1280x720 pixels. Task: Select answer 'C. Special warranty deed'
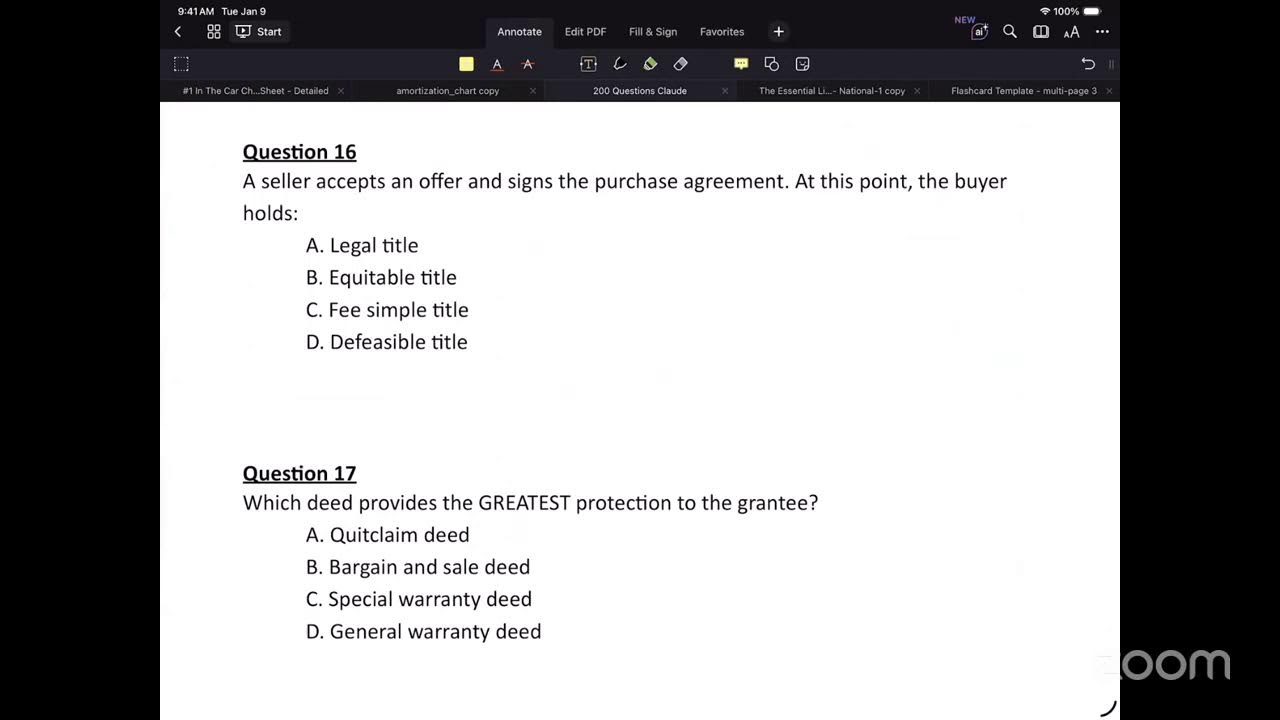coord(419,599)
